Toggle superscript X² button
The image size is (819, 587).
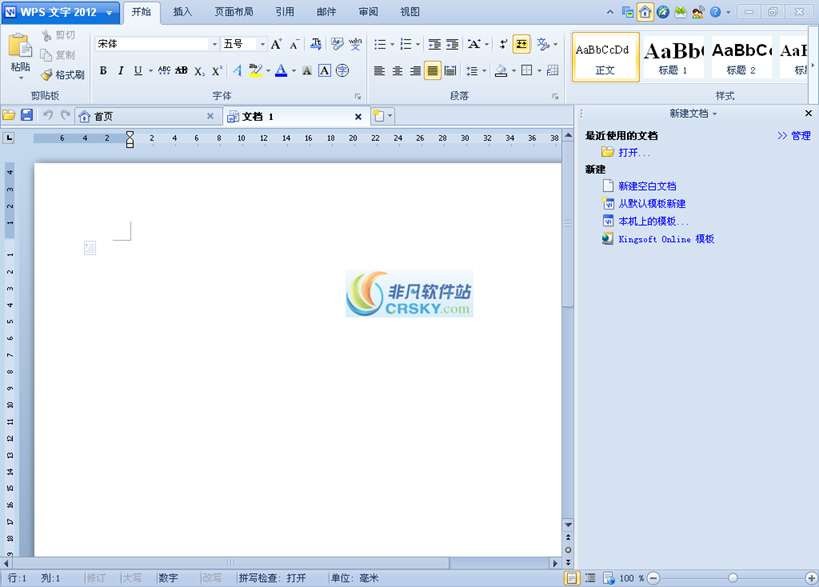[x=217, y=71]
